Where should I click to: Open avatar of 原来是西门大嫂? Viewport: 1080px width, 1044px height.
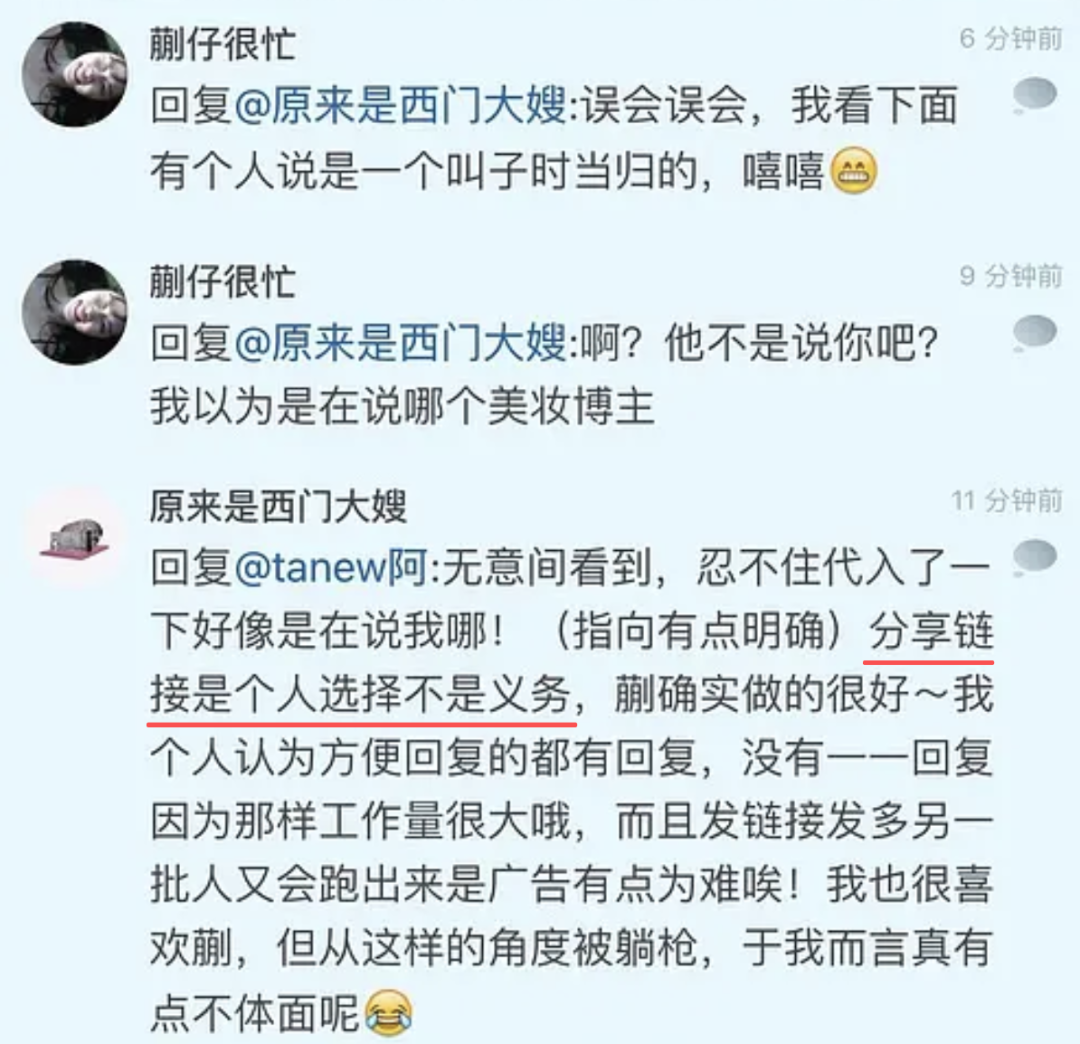[x=74, y=539]
